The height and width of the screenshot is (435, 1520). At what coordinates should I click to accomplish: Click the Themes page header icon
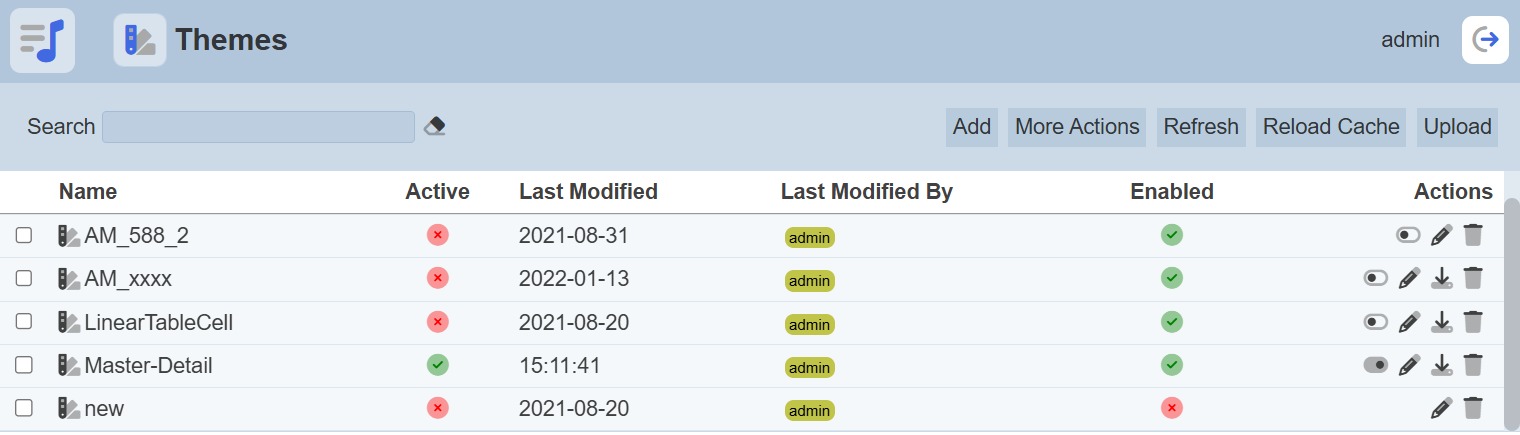pos(140,40)
